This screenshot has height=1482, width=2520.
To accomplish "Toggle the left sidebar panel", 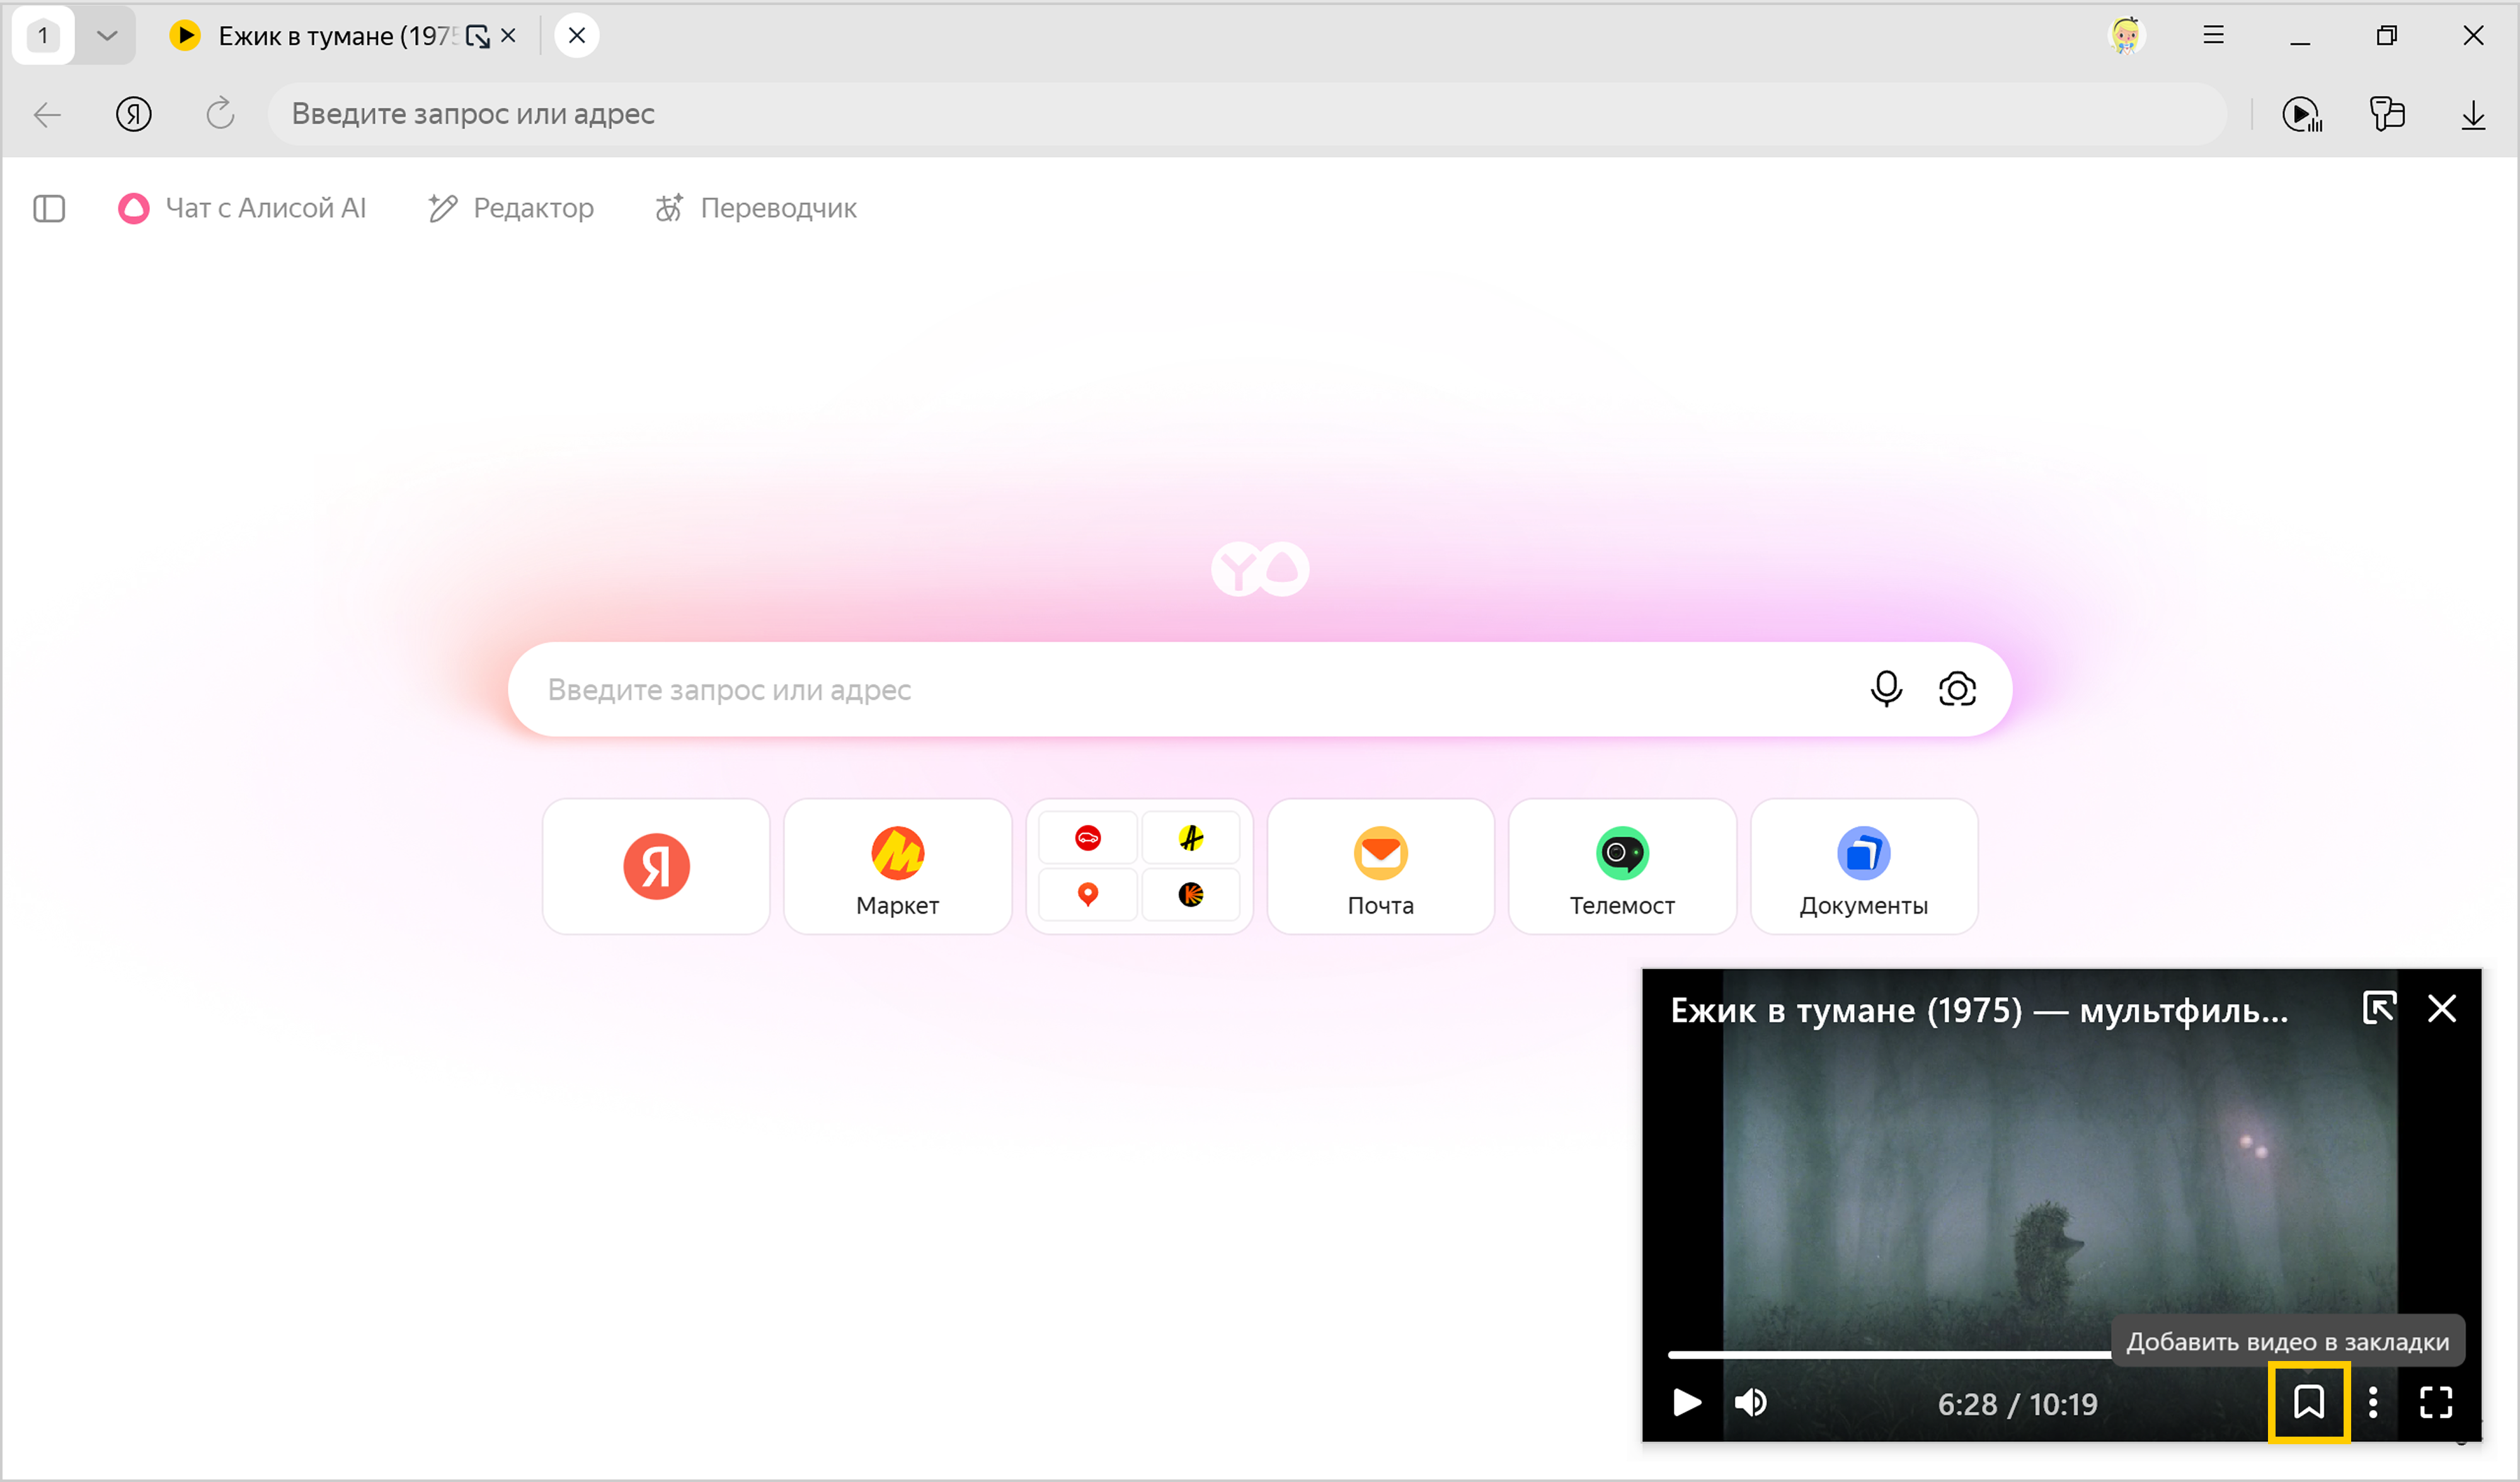I will coord(49,208).
